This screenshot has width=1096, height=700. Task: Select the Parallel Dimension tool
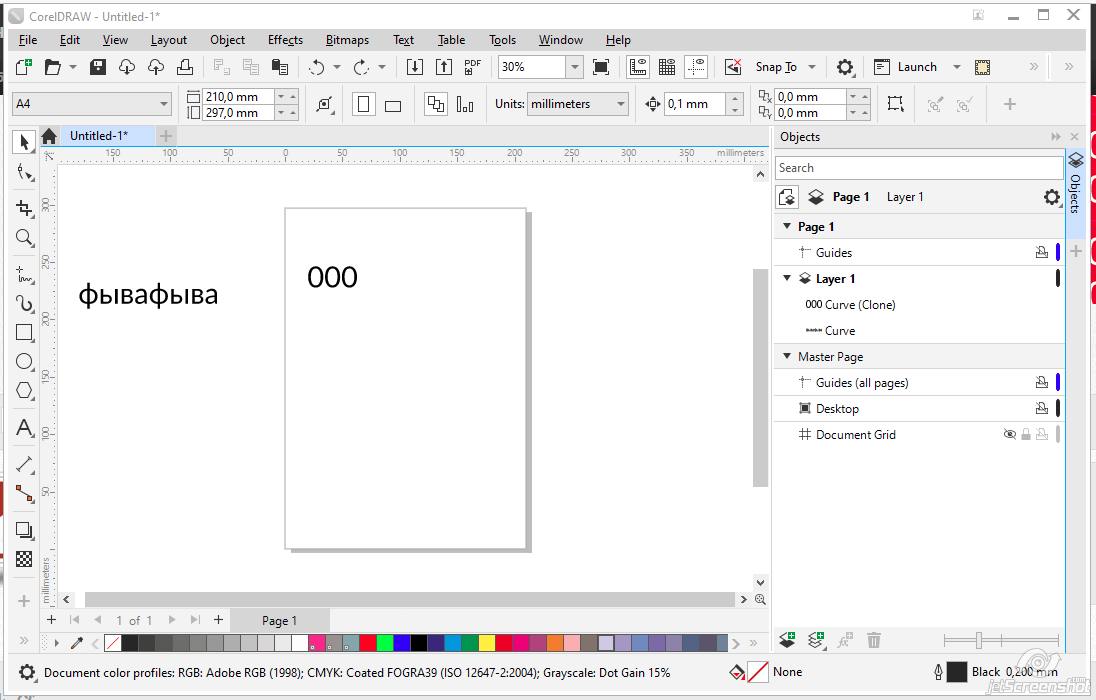tap(24, 464)
